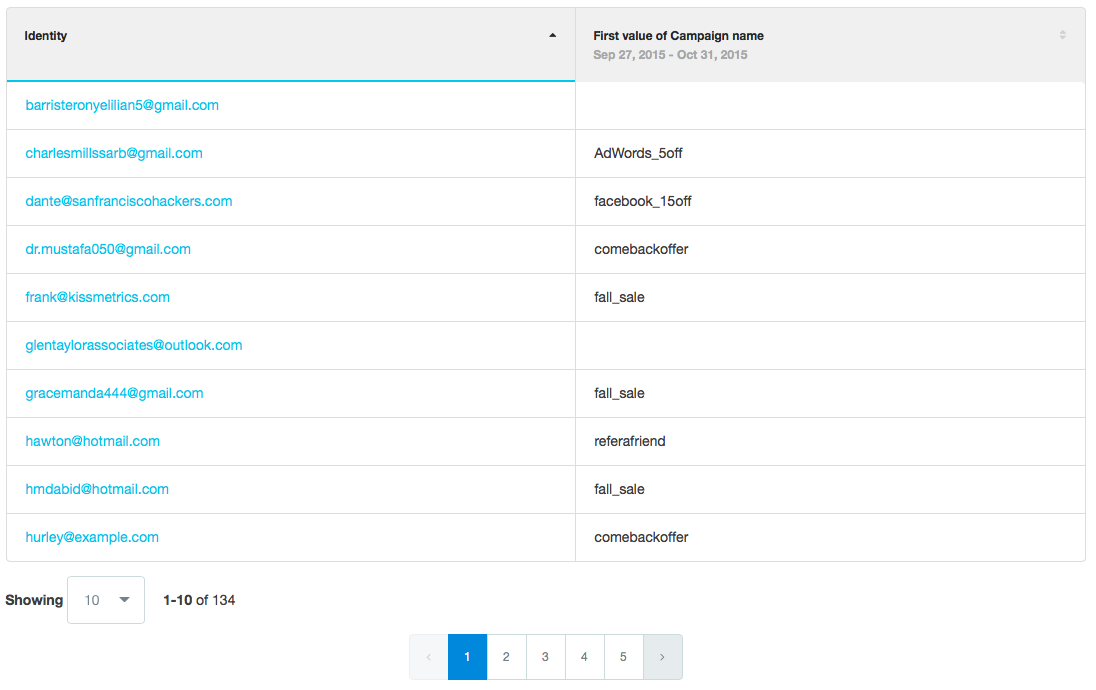
Task: Open charlesmillssarb@gmail.com identity
Action: coord(114,153)
